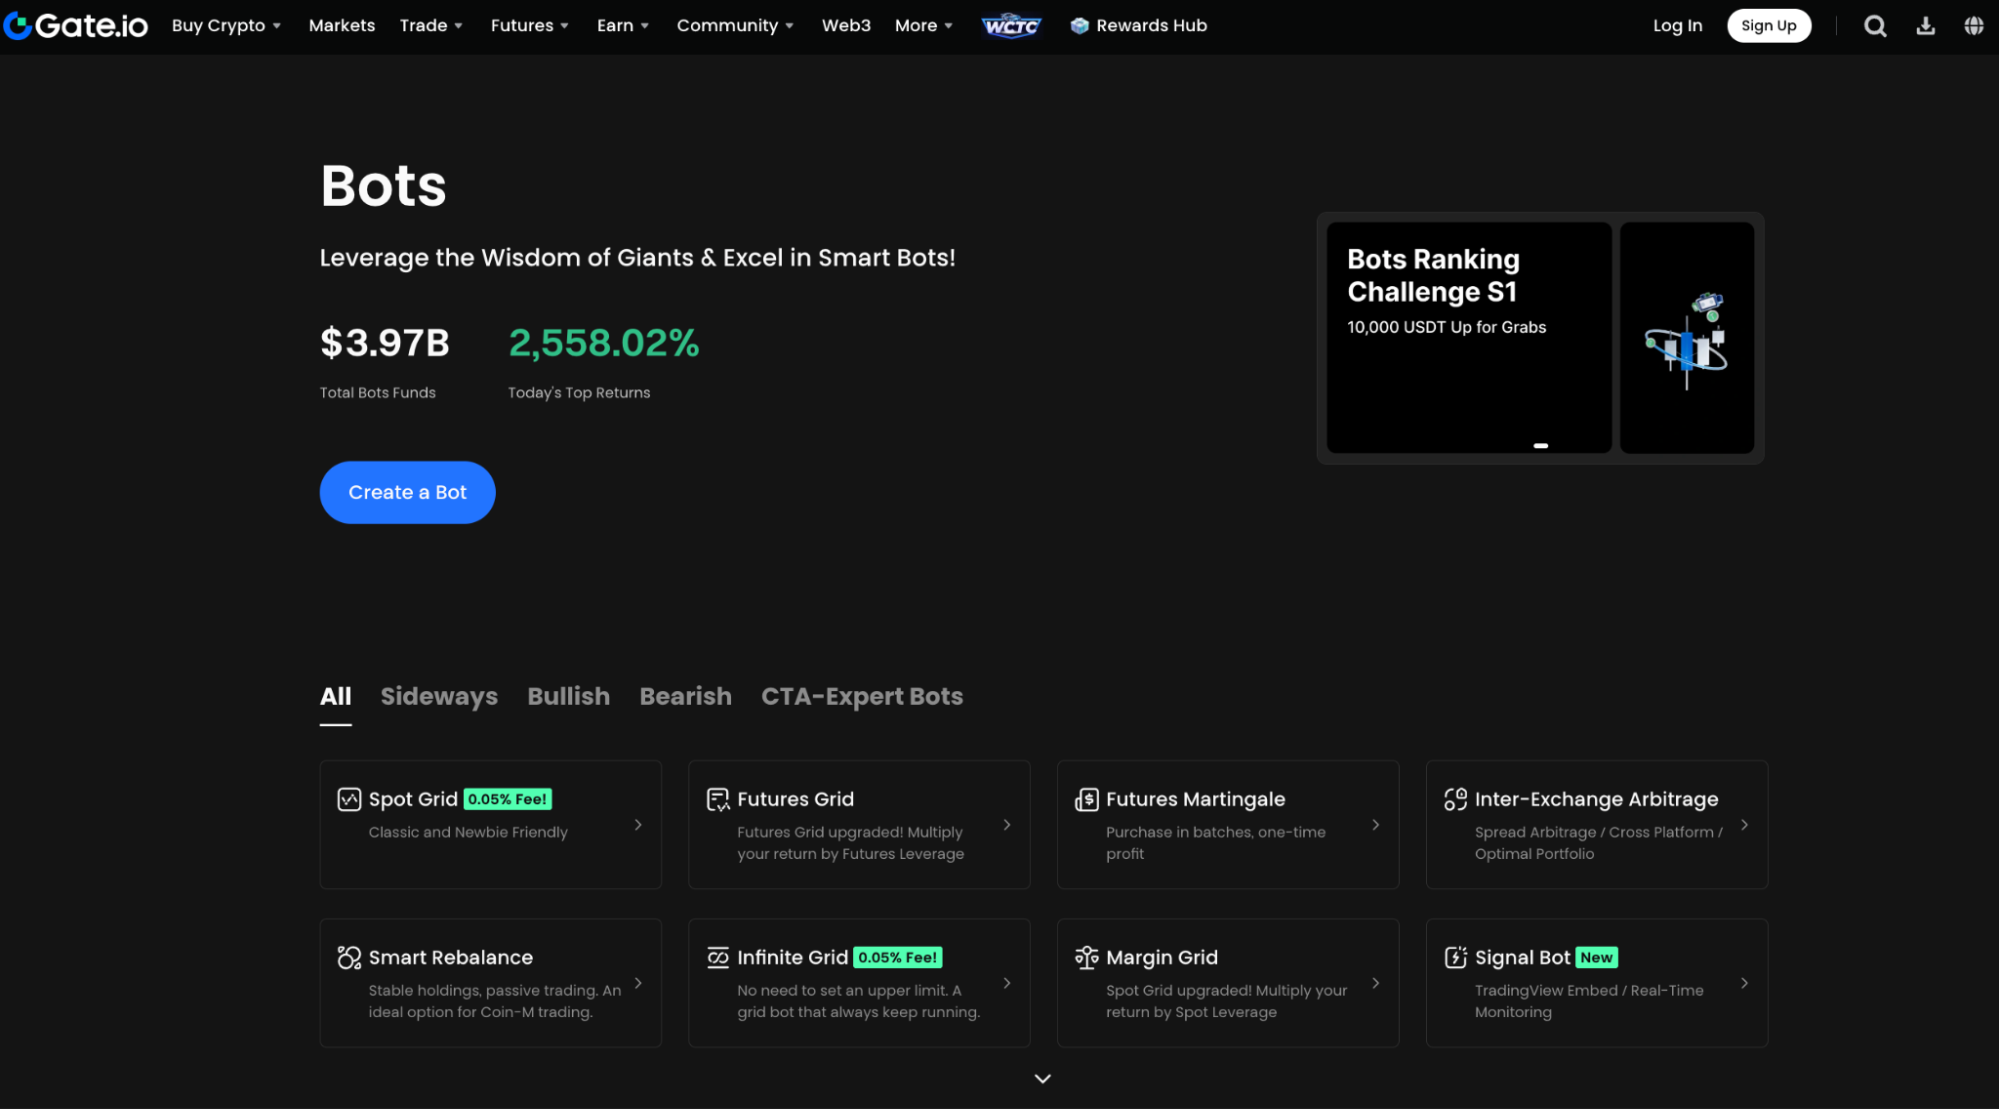Screen dimensions: 1999x1109
Task: Click the app download icon near Sign Up
Action: point(1925,25)
